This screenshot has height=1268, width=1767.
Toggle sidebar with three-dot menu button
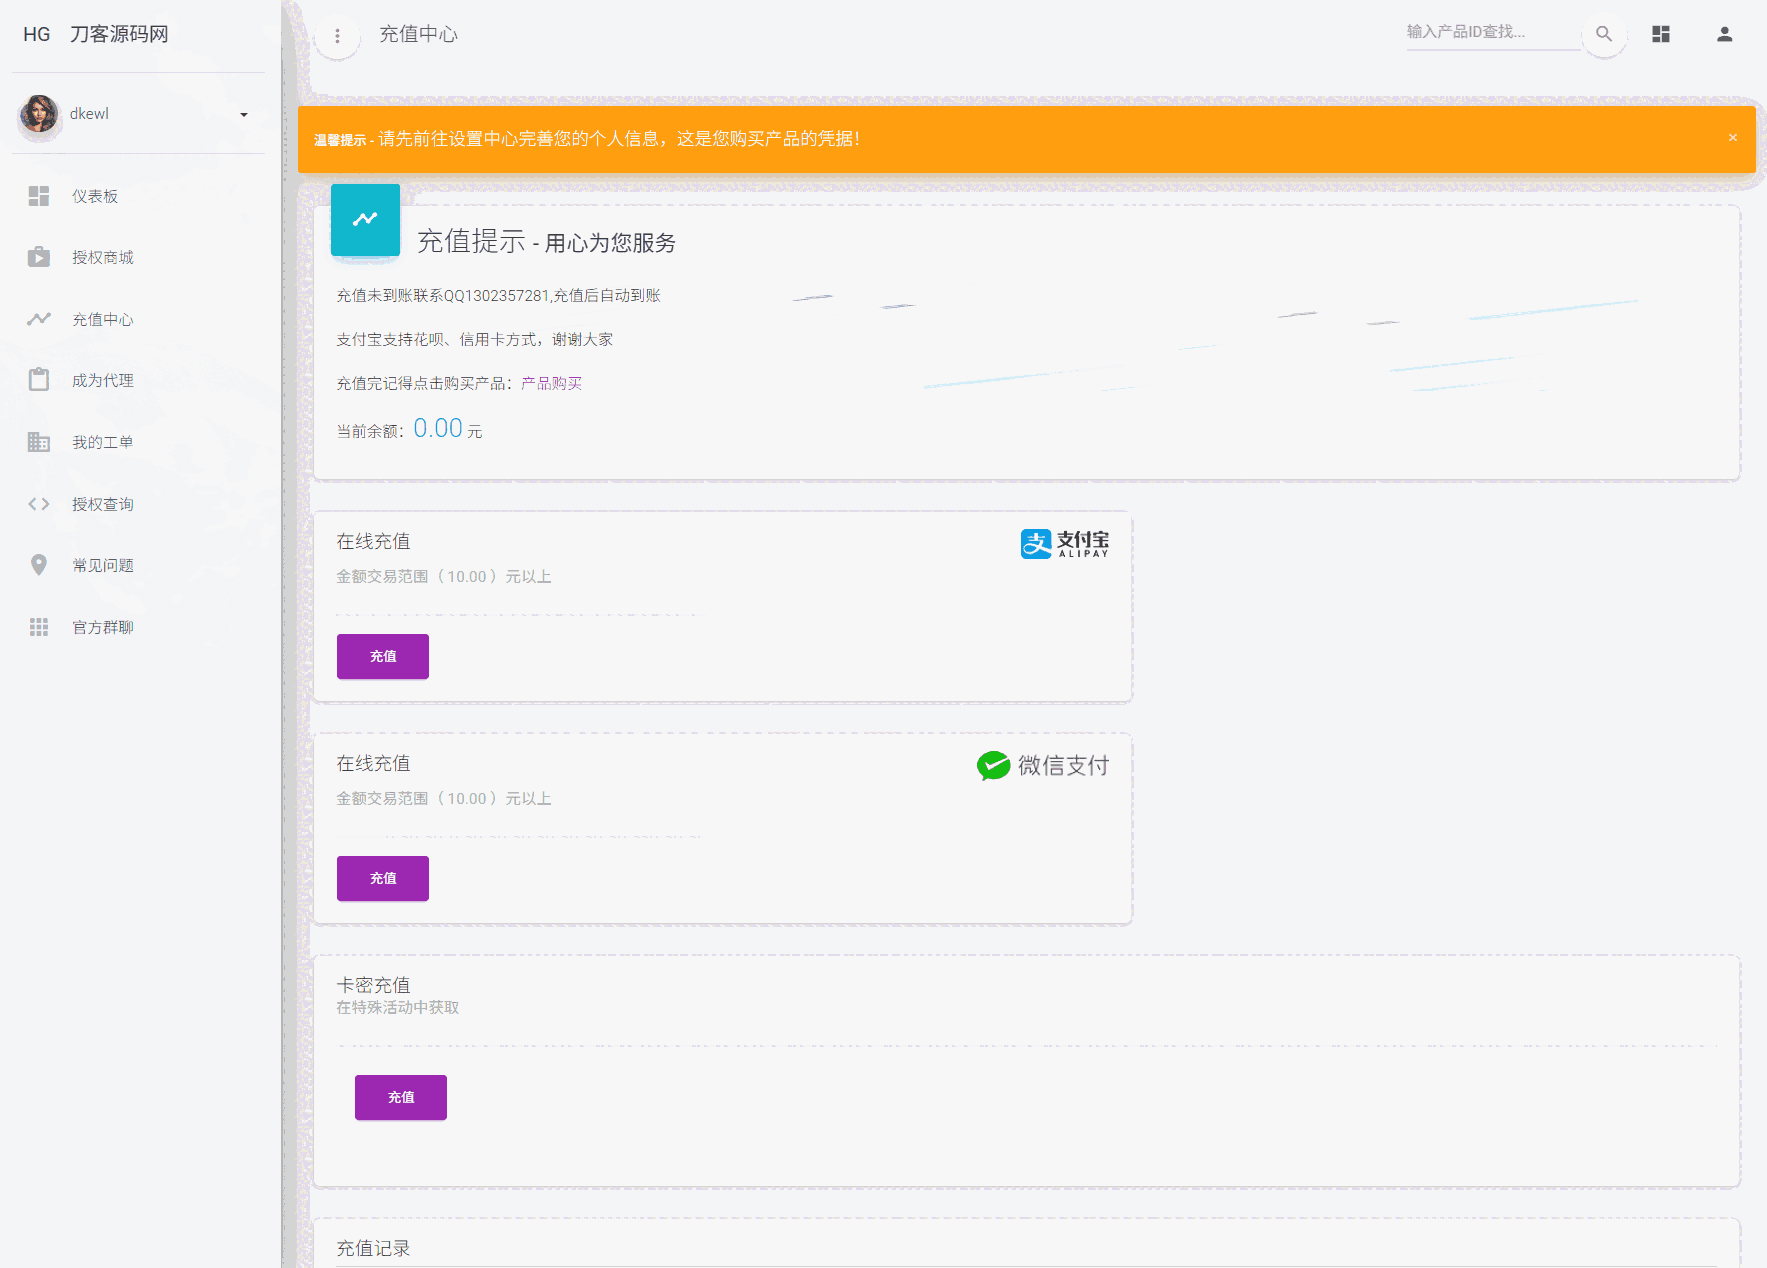337,36
